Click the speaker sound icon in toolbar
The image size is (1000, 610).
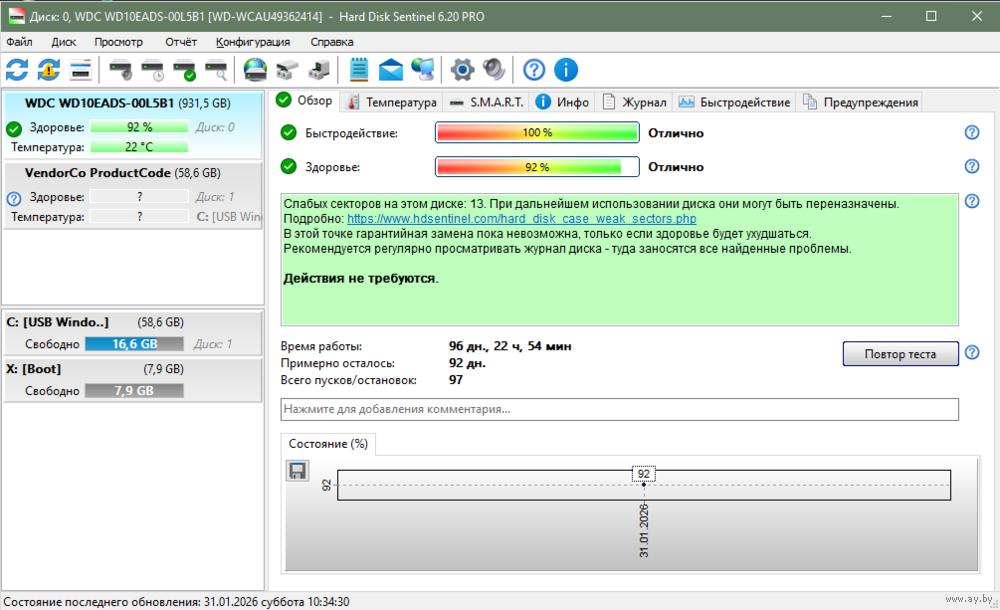tap(493, 69)
